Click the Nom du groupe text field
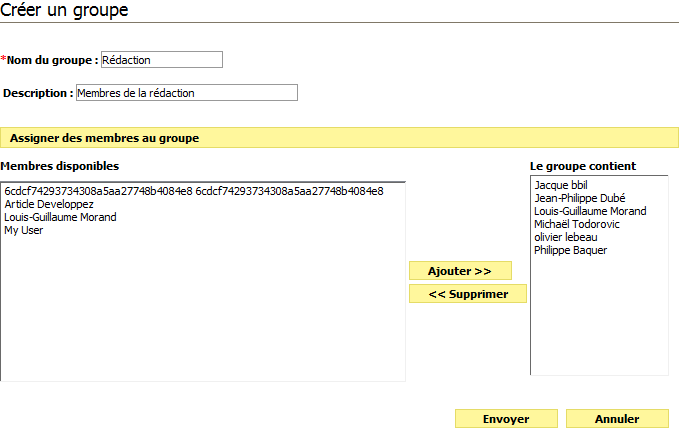 161,60
